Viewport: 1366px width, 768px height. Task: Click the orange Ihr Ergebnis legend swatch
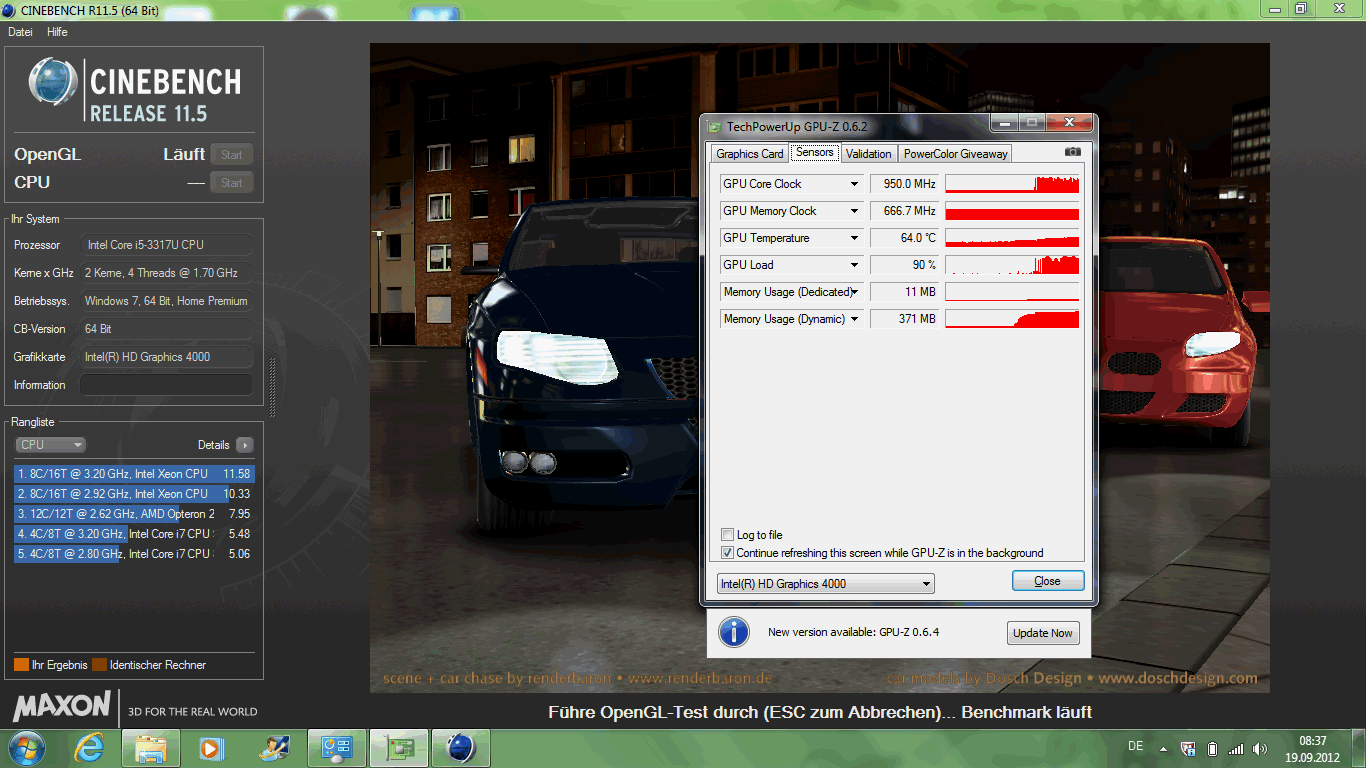tap(21, 665)
